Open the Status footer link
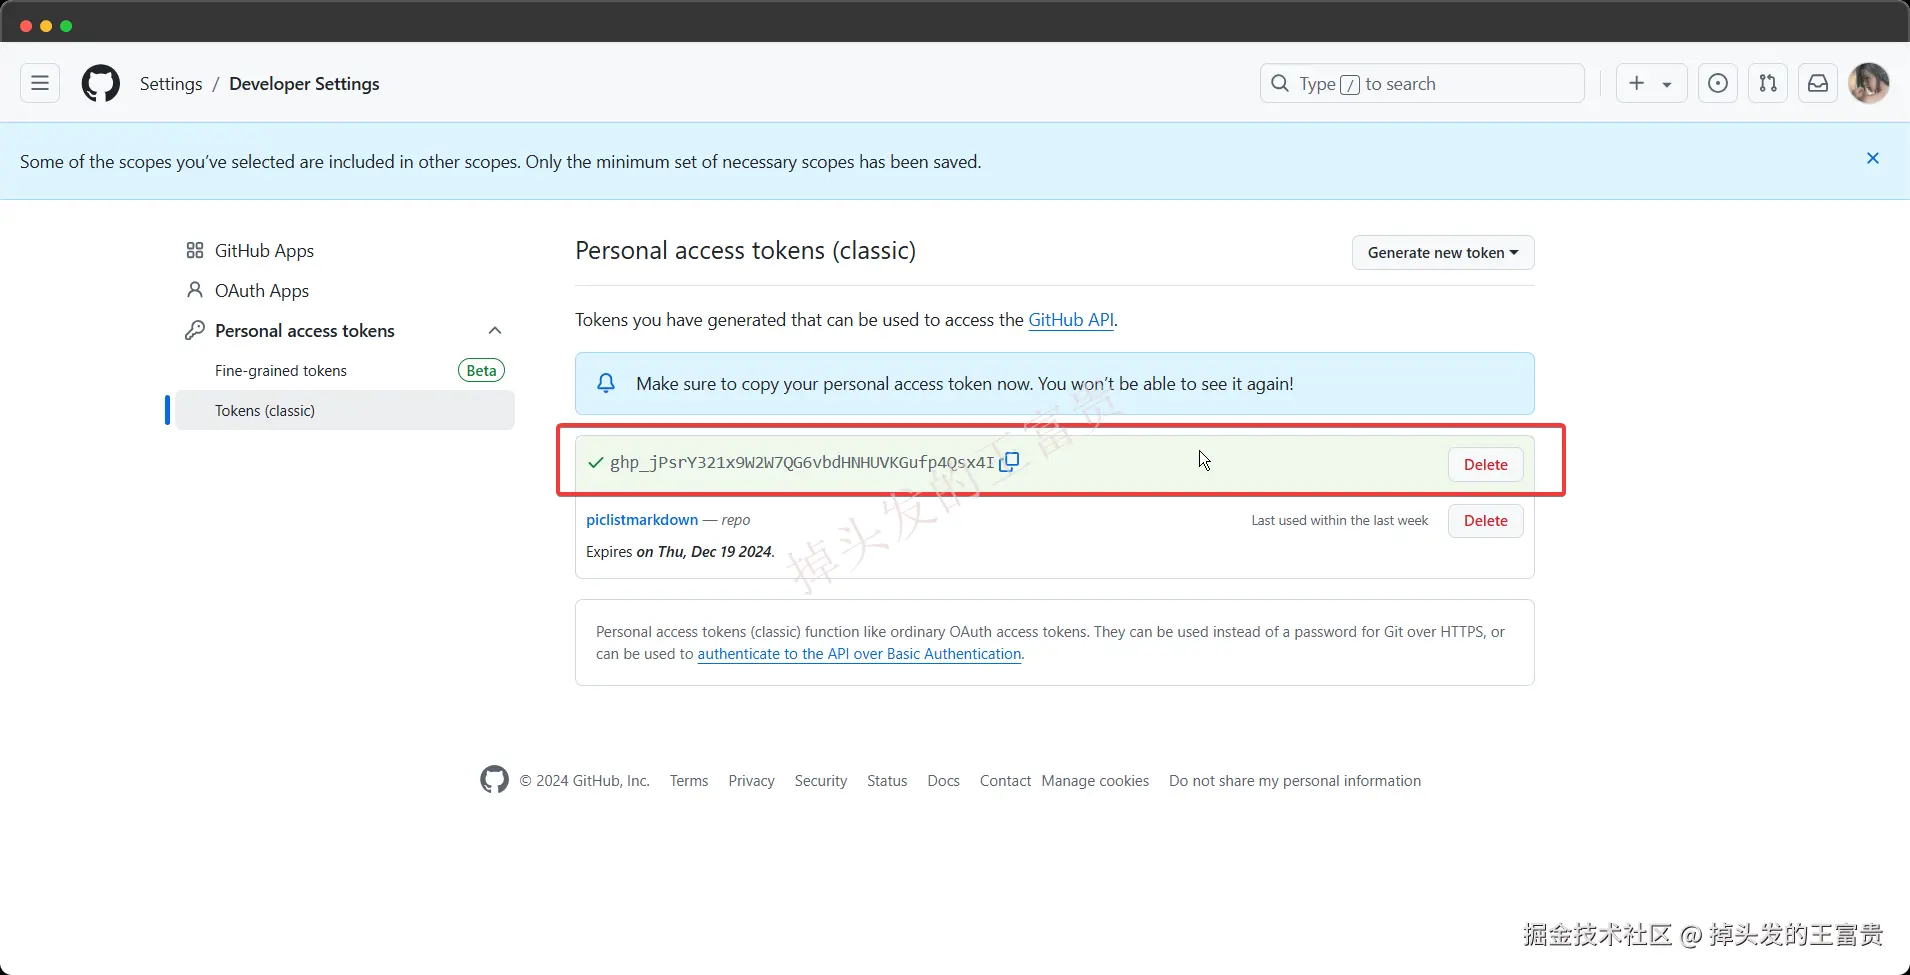The image size is (1910, 975). 887,781
